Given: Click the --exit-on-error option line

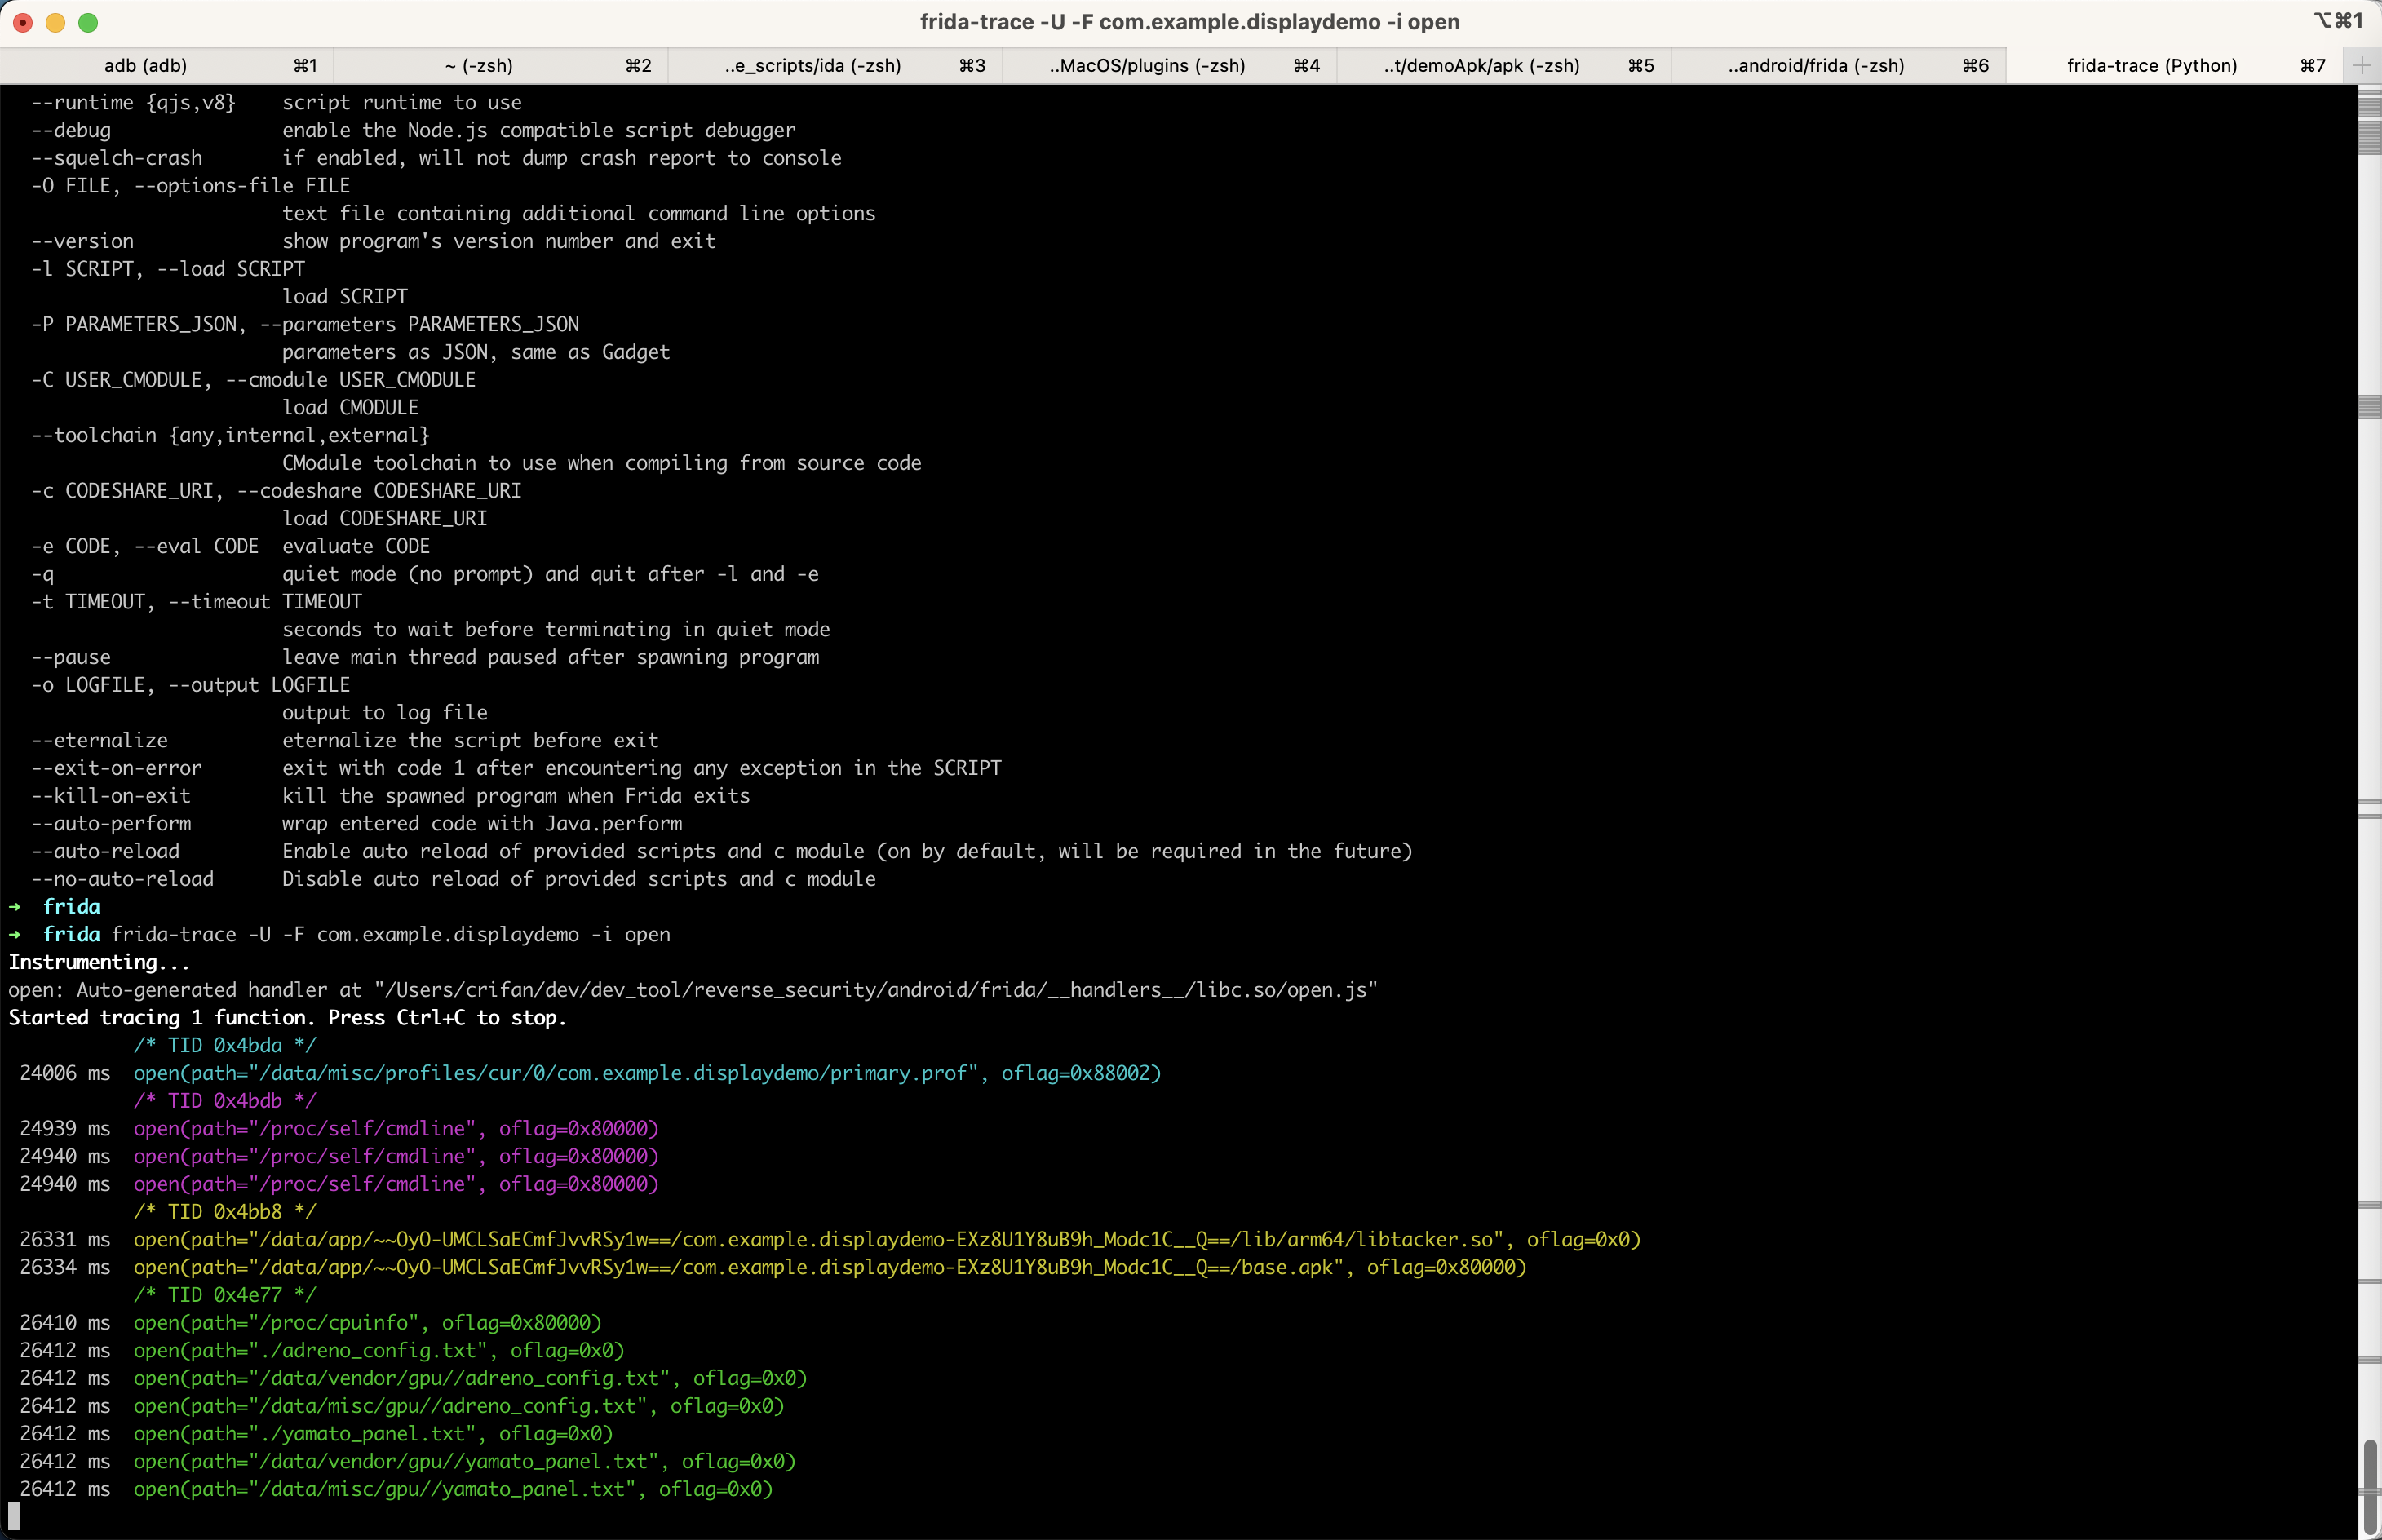Looking at the screenshot, I should tap(516, 768).
